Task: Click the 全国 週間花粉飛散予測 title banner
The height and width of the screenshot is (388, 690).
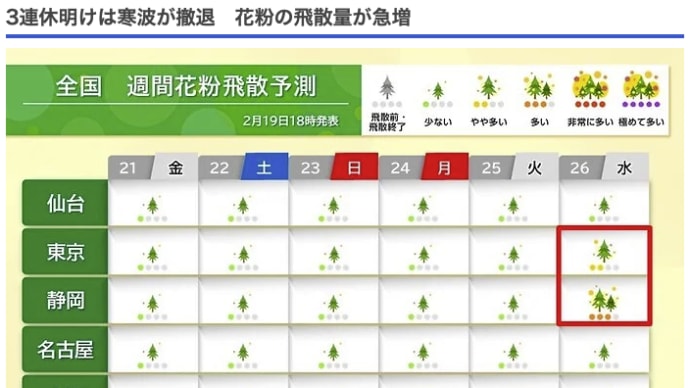Action: click(x=184, y=100)
